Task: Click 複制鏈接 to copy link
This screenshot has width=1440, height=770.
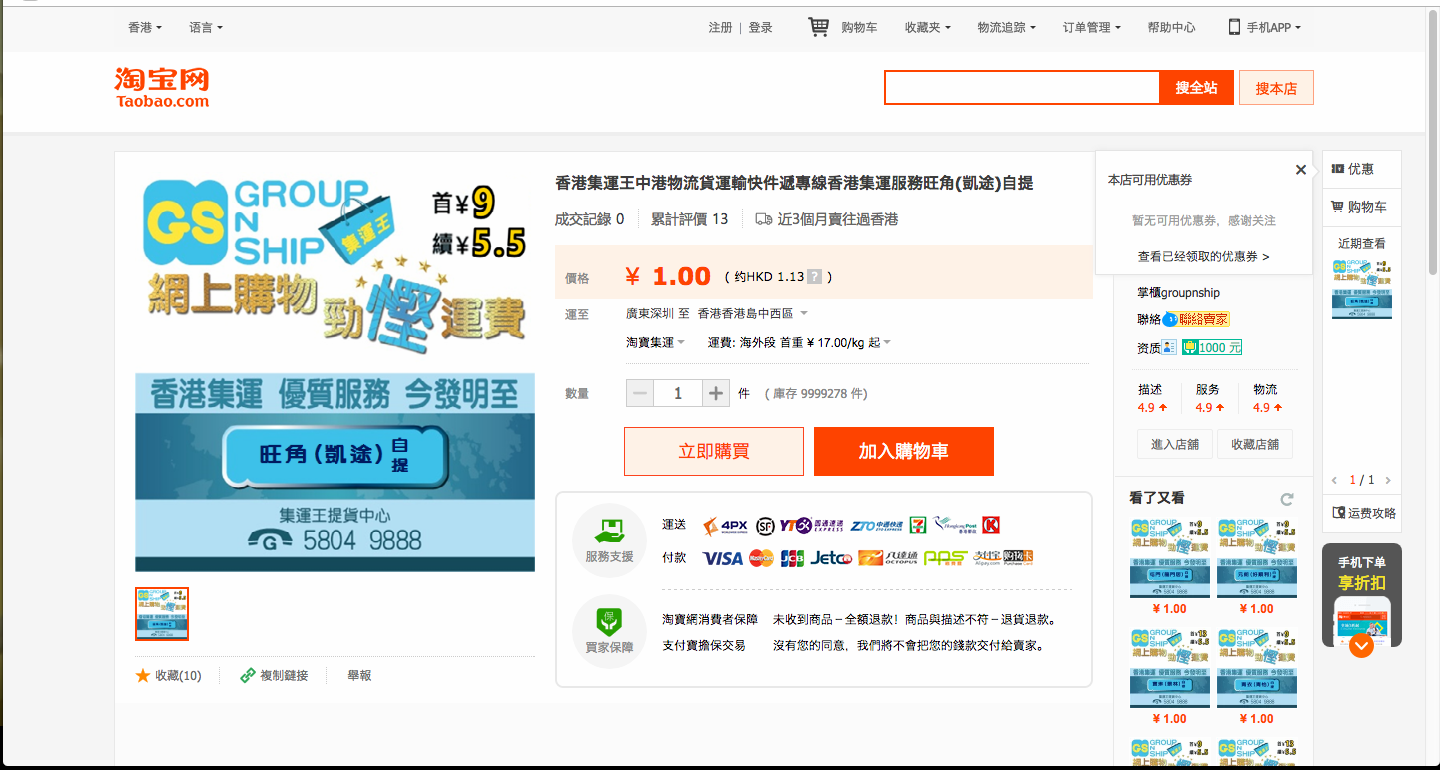Action: point(274,676)
